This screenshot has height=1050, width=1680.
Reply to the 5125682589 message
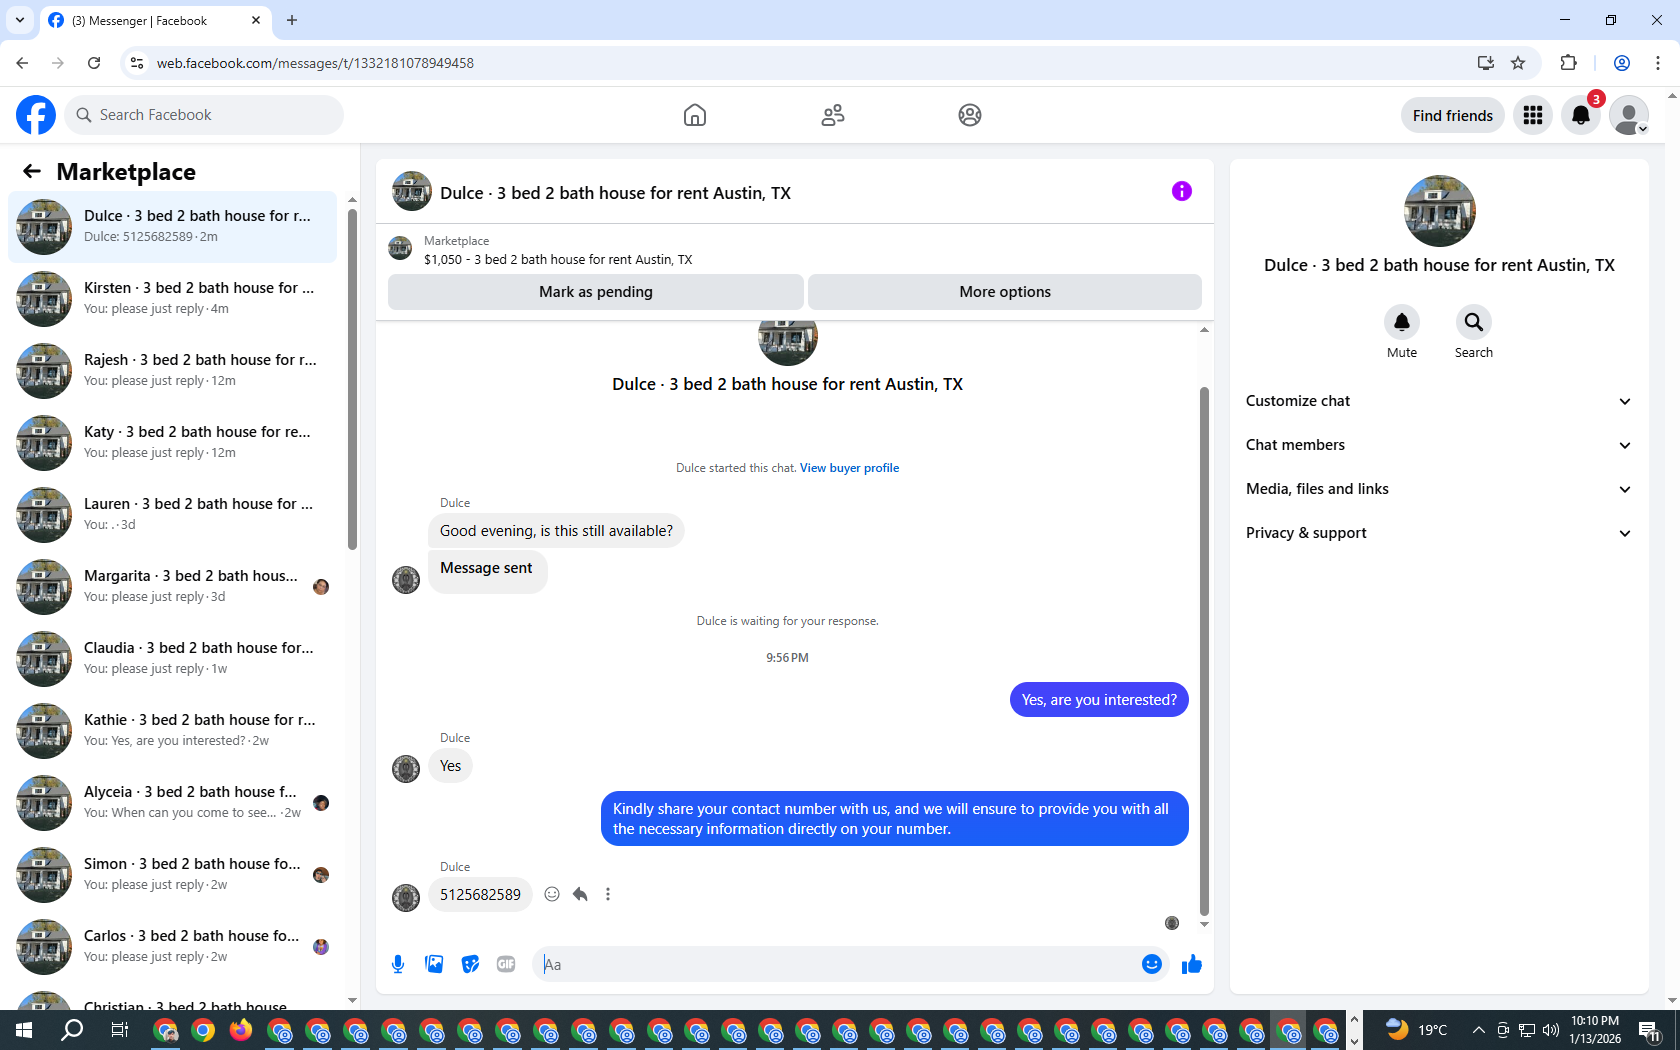tap(580, 894)
